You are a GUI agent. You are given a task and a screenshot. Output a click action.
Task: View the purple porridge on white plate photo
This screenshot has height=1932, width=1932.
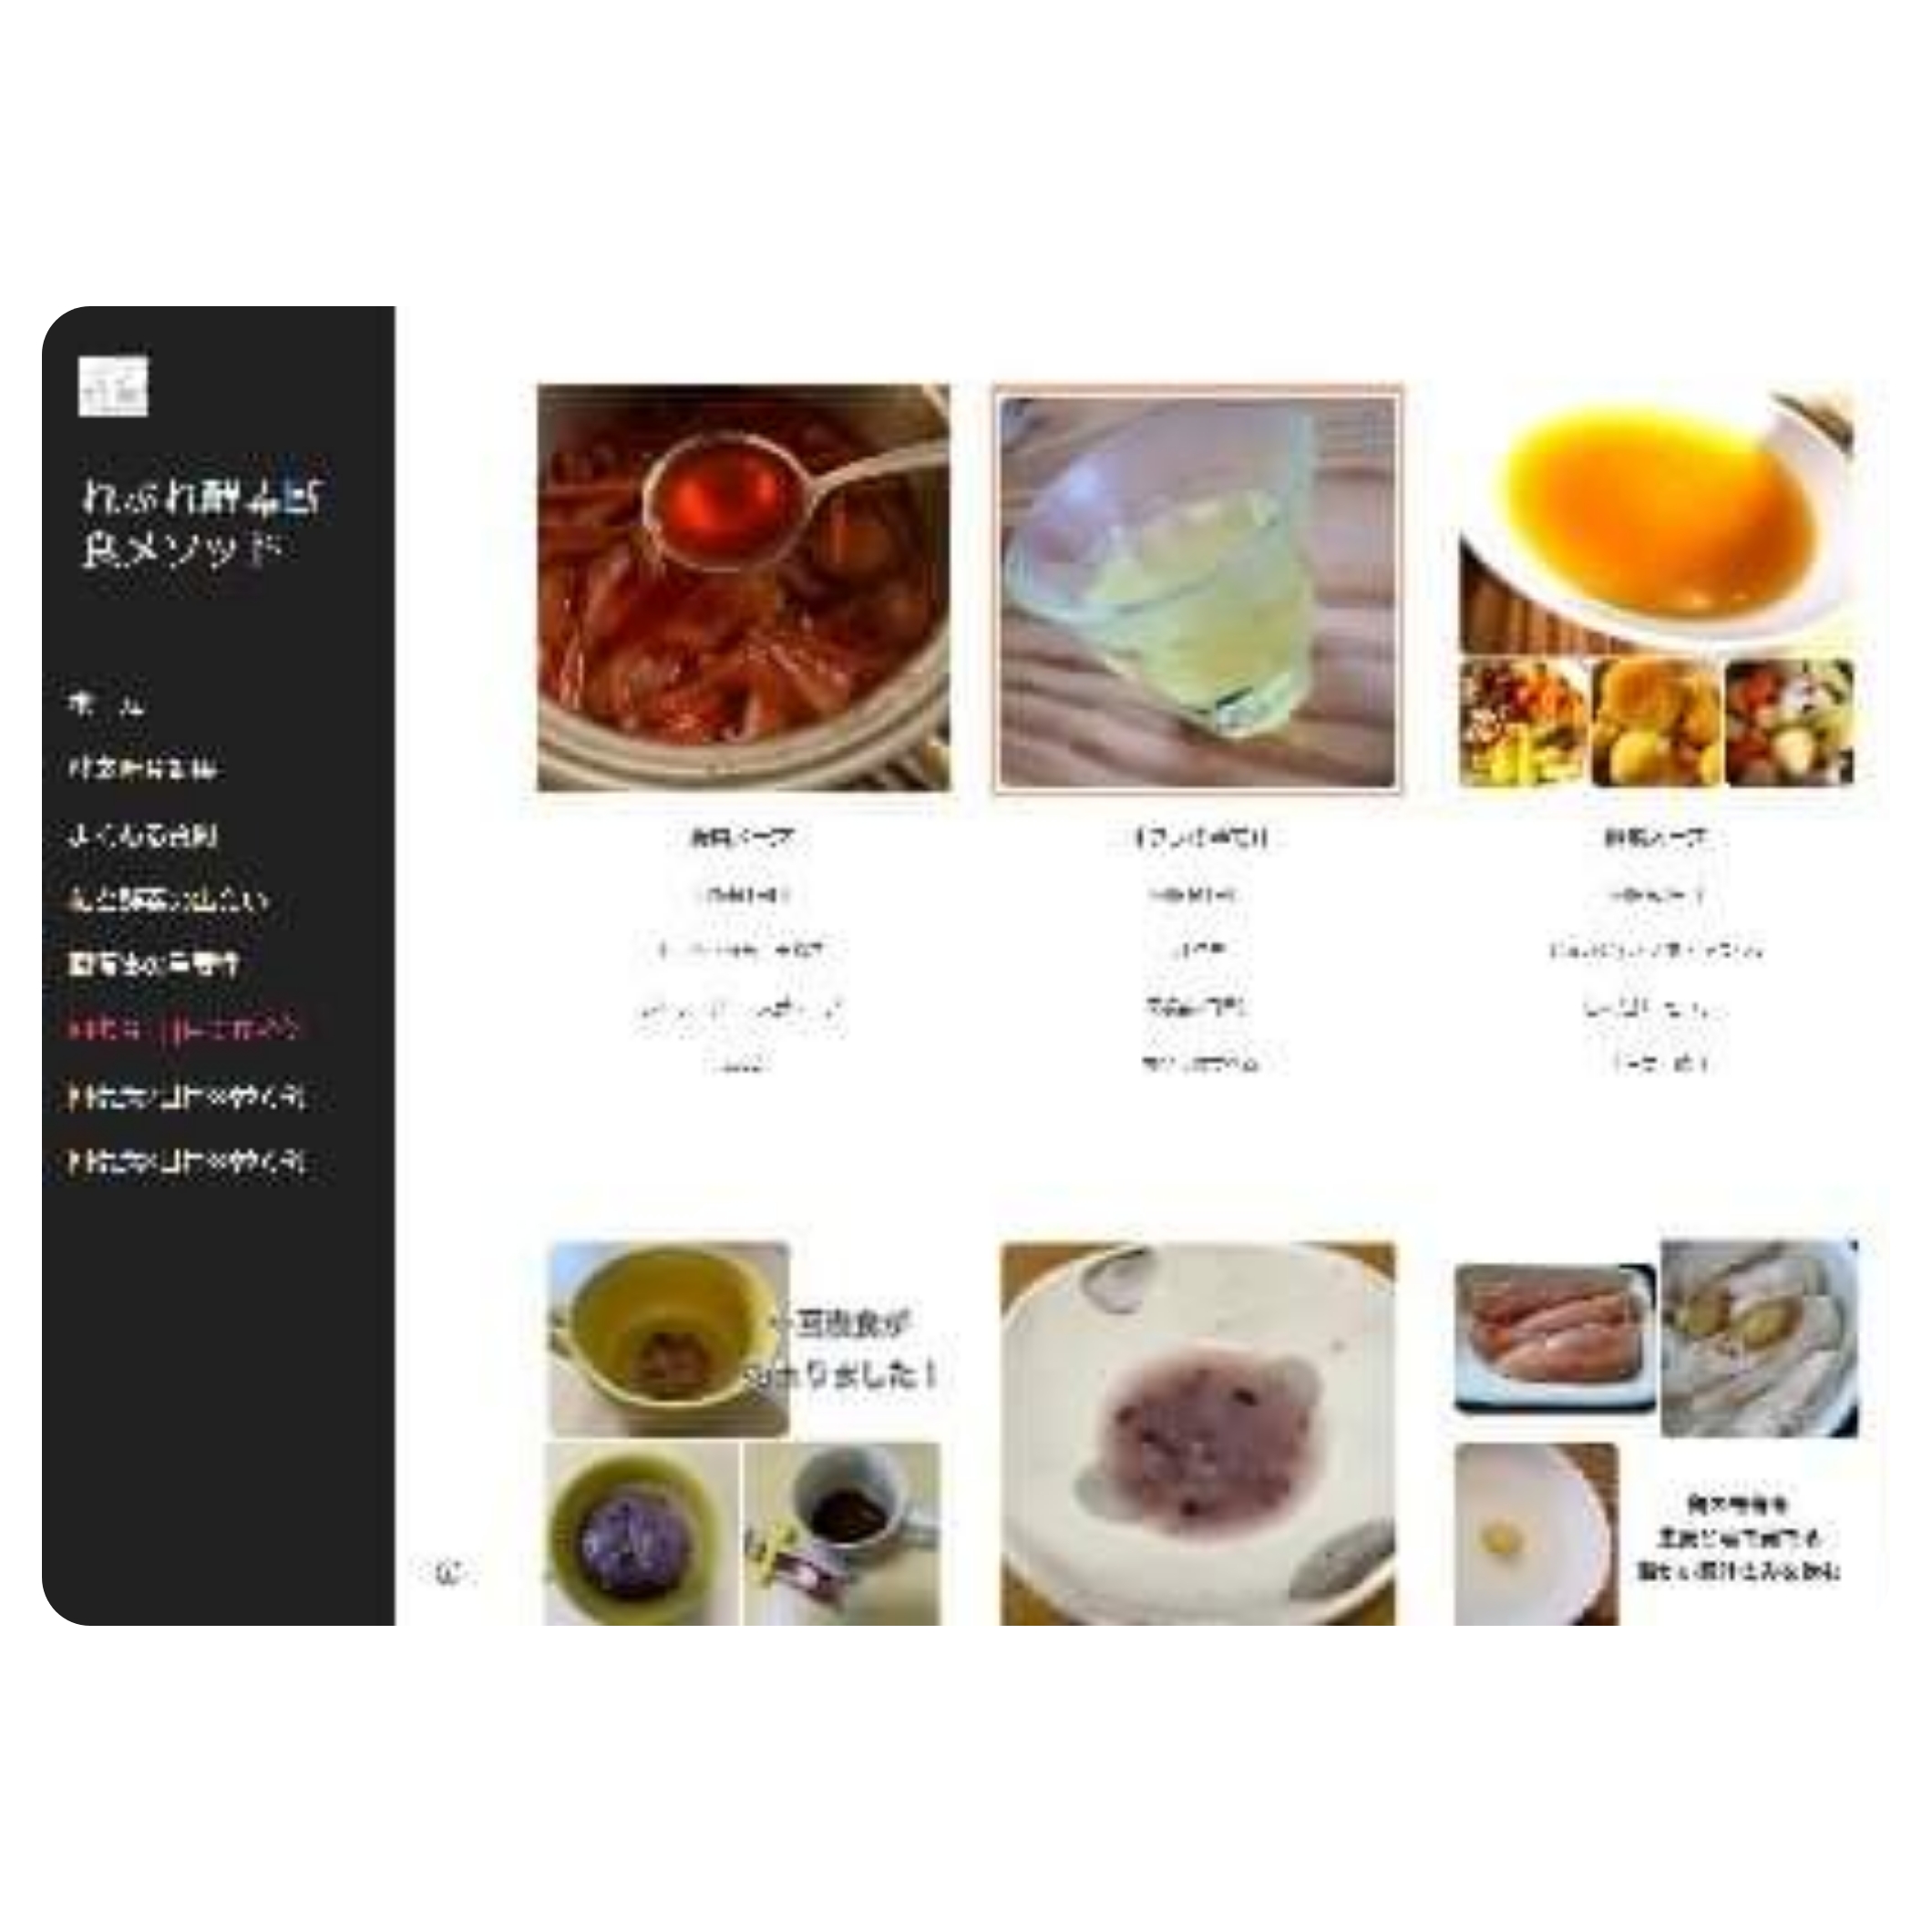click(1198, 1433)
